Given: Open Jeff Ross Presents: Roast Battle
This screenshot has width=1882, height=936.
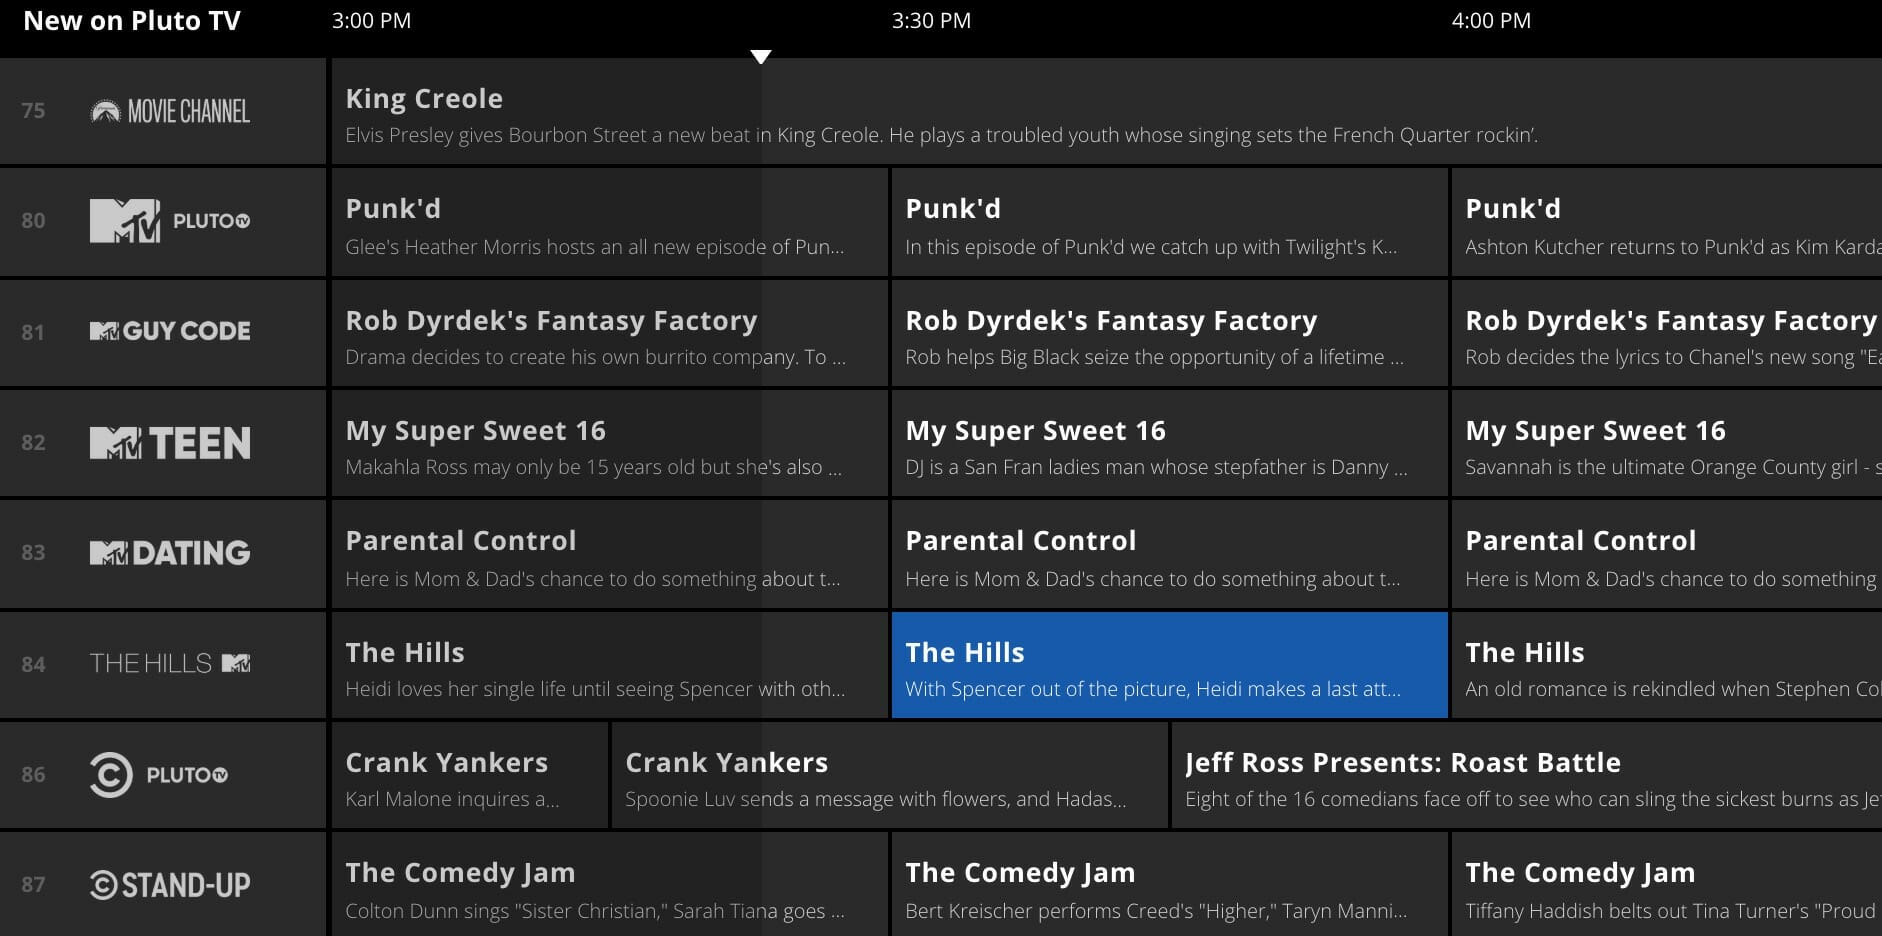Looking at the screenshot, I should (x=1527, y=775).
